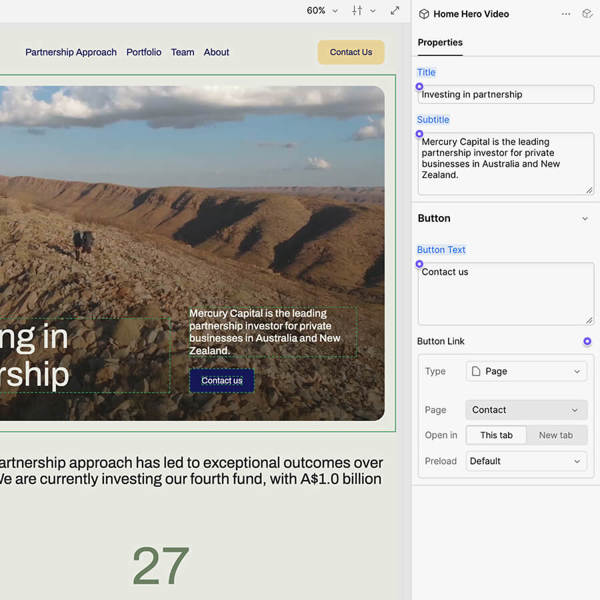Click the yellow Contact Us header button
The height and width of the screenshot is (600, 600).
tap(351, 52)
